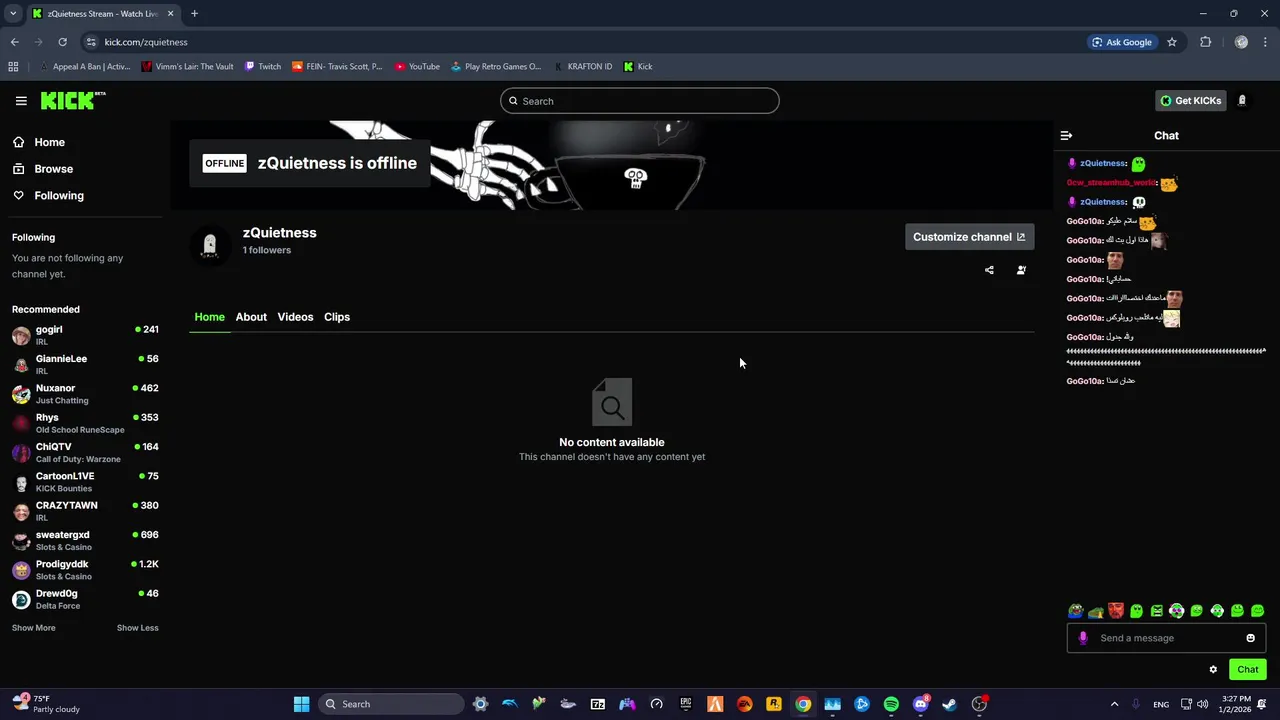Show hidden system tray icons
Image resolution: width=1280 pixels, height=720 pixels.
pos(1114,704)
